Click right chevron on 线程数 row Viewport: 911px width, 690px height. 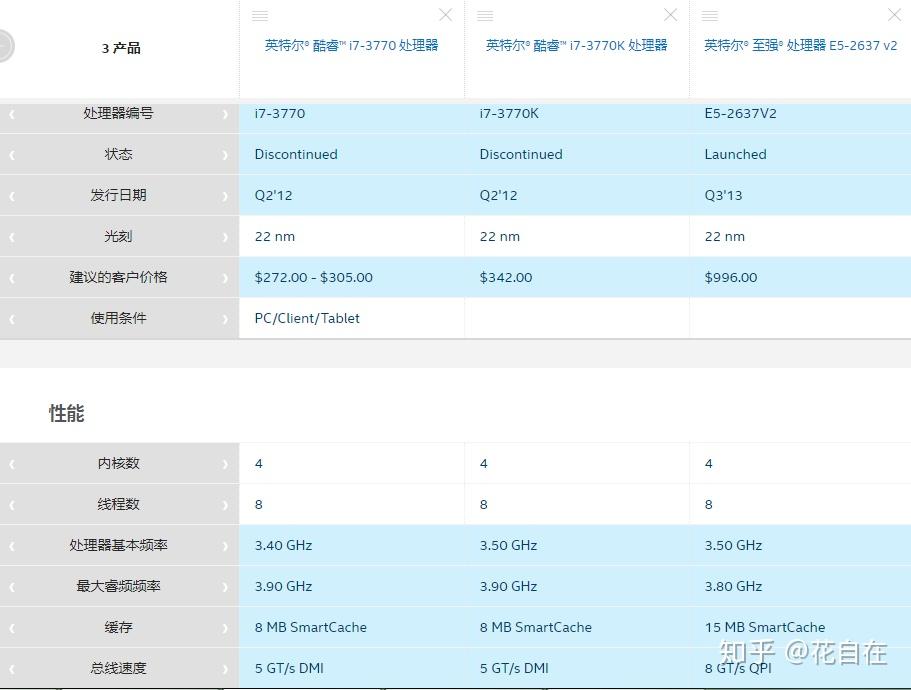point(225,505)
